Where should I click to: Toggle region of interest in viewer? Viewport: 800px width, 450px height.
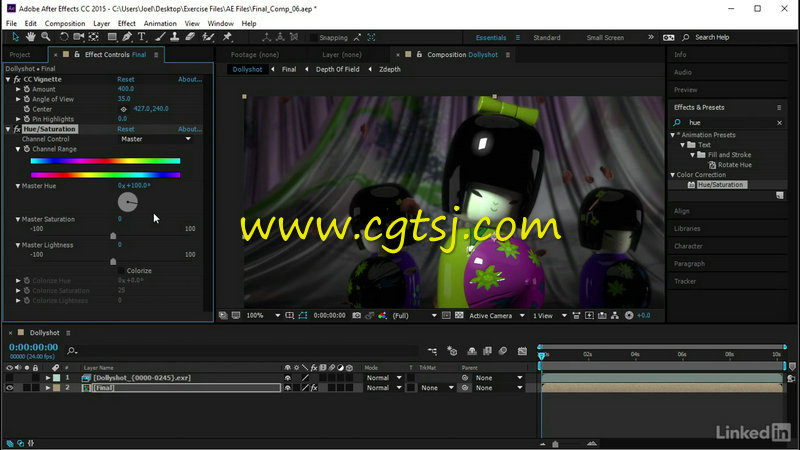pos(446,316)
